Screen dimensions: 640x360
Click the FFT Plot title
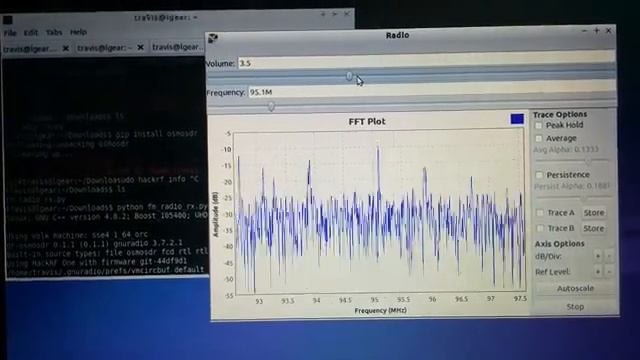pyautogui.click(x=367, y=122)
